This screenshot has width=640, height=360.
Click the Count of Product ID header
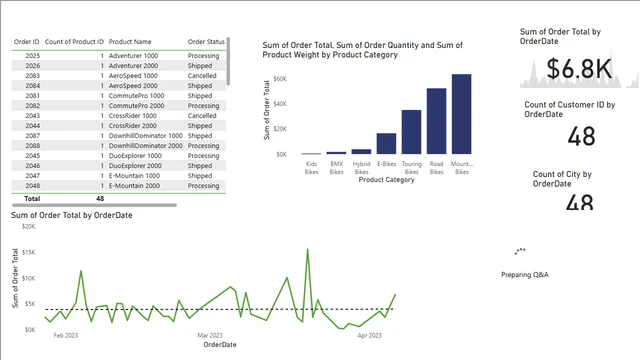[74, 42]
